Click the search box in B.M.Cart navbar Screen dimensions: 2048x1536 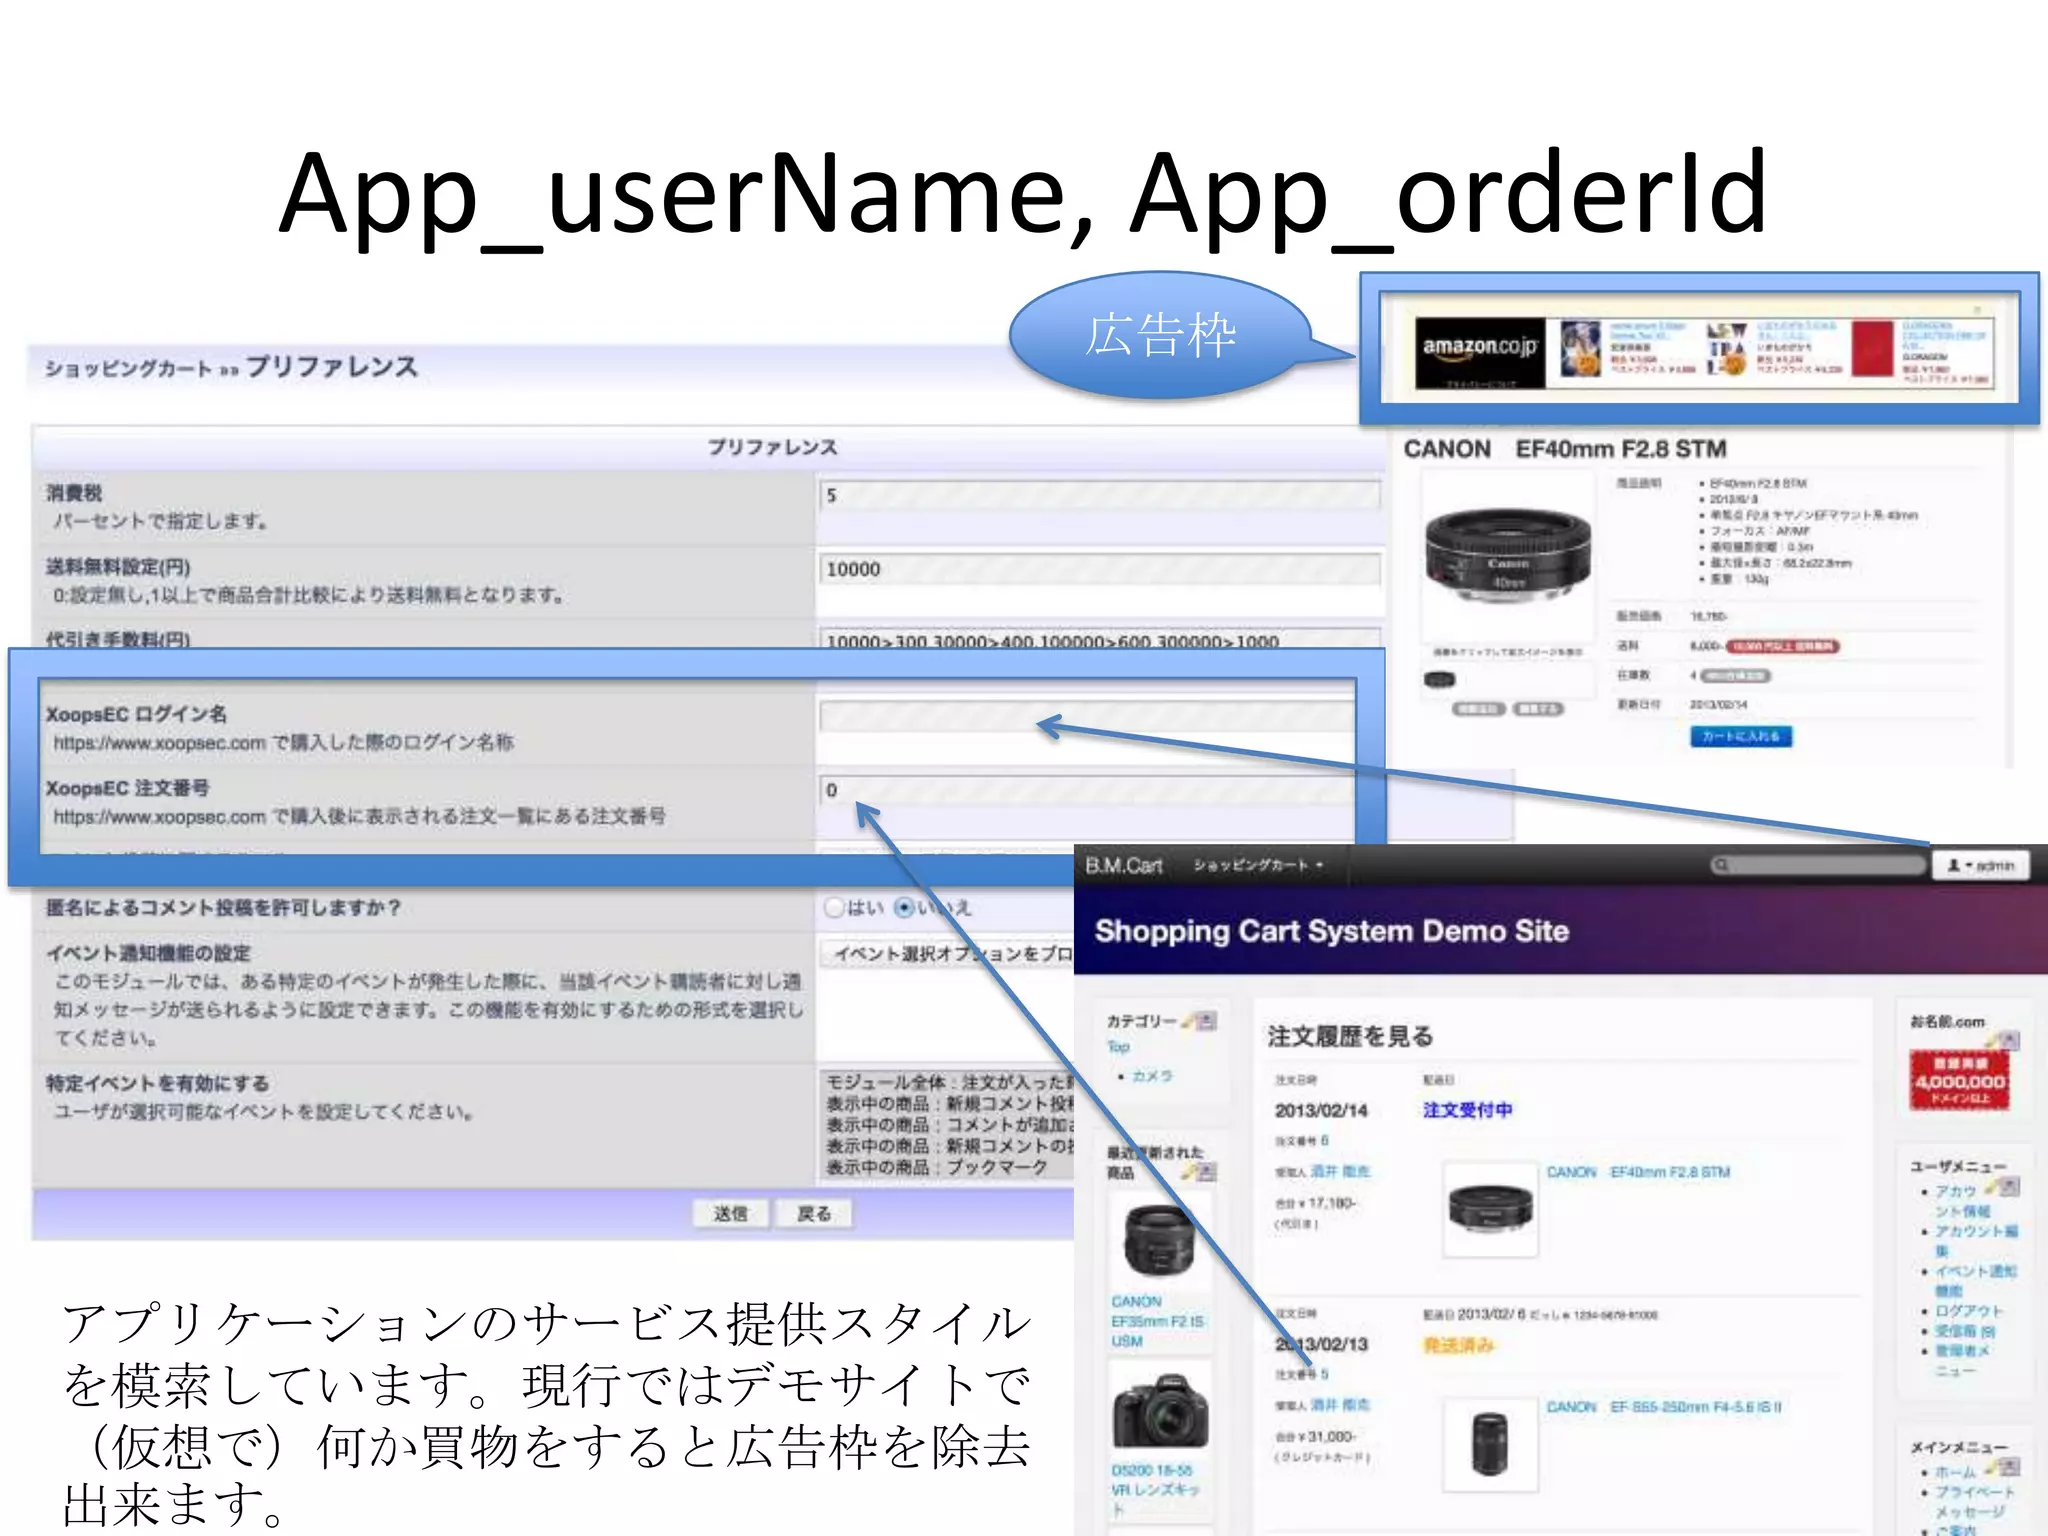(x=1818, y=865)
